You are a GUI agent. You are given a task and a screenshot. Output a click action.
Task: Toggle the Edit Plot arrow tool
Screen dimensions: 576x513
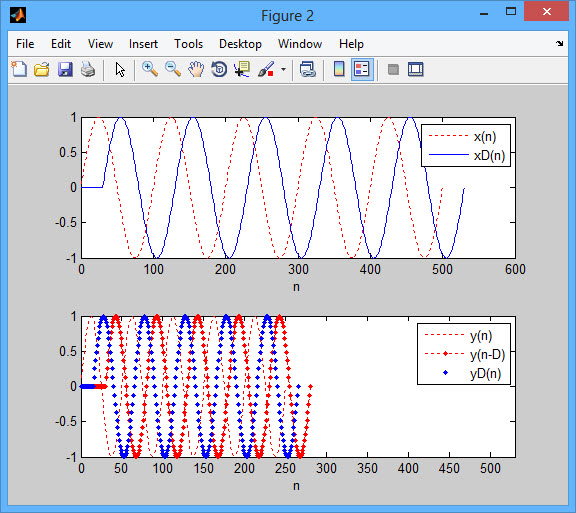click(x=120, y=69)
